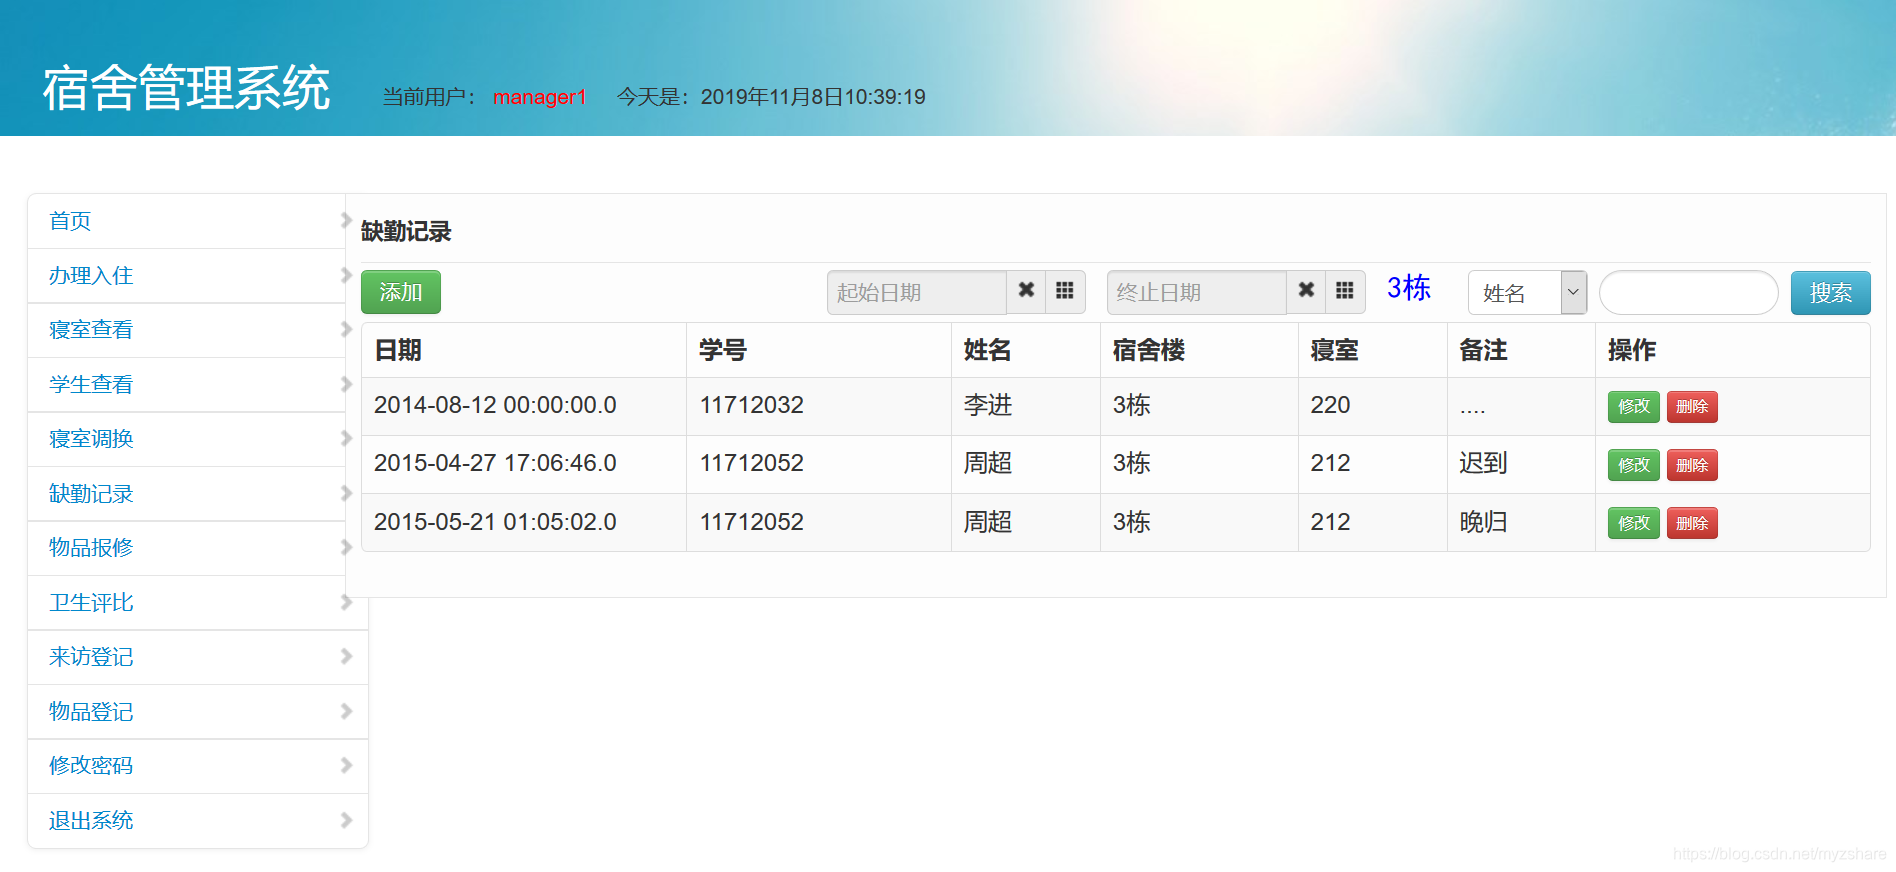Click the chevron arrow next to 卫生评比

point(346,602)
